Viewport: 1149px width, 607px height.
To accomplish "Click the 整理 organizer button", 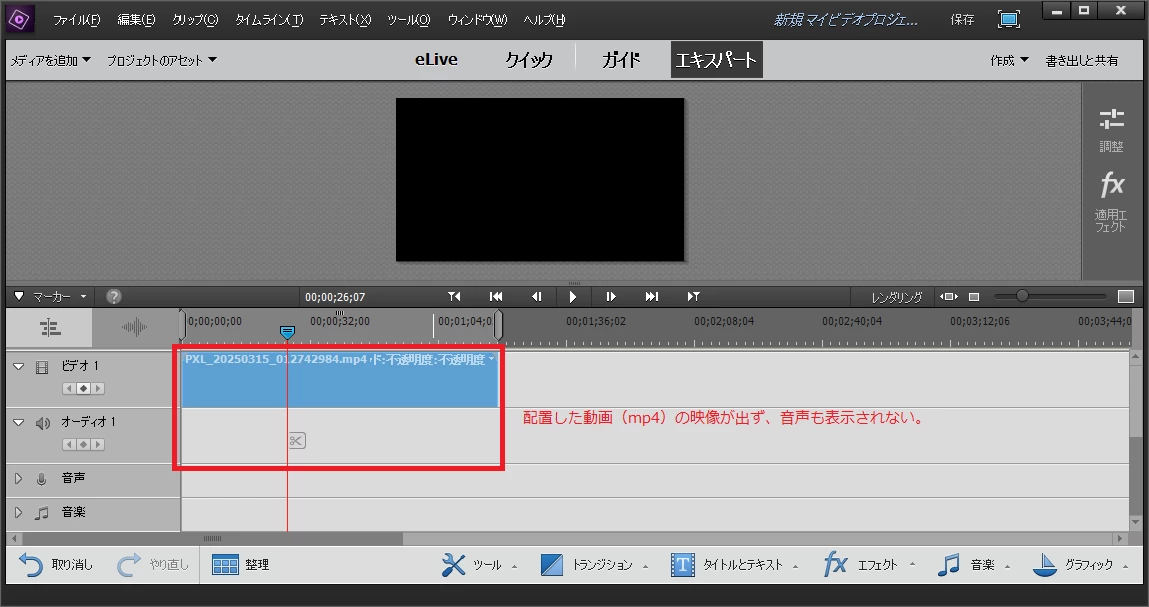I will pos(240,564).
